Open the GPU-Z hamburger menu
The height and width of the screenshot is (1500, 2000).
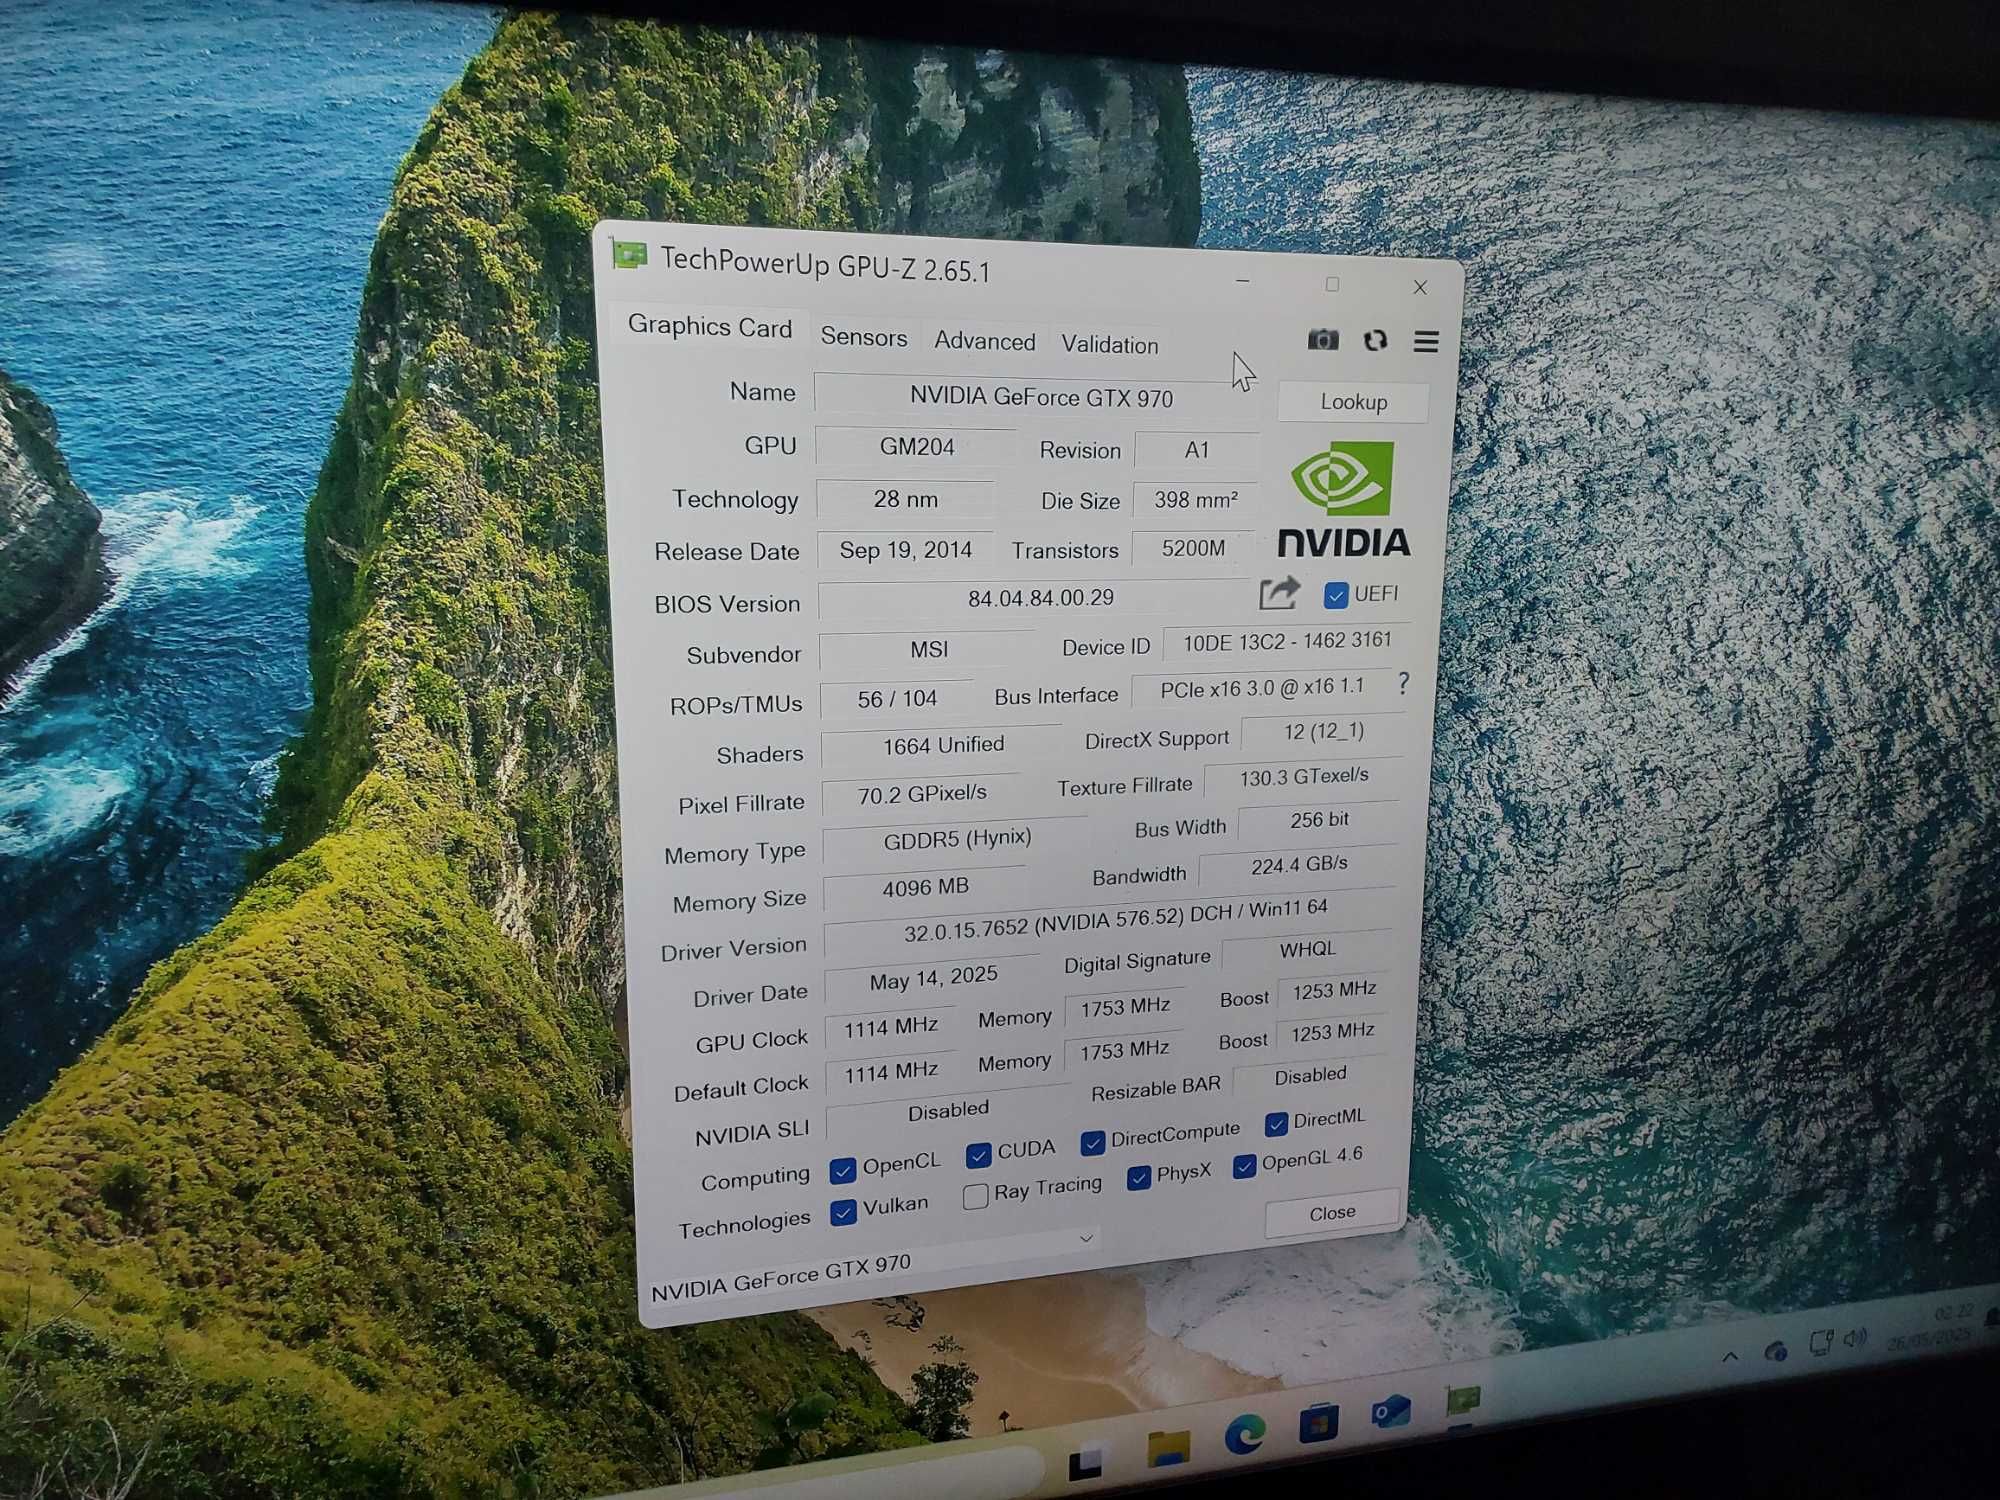click(x=1426, y=342)
